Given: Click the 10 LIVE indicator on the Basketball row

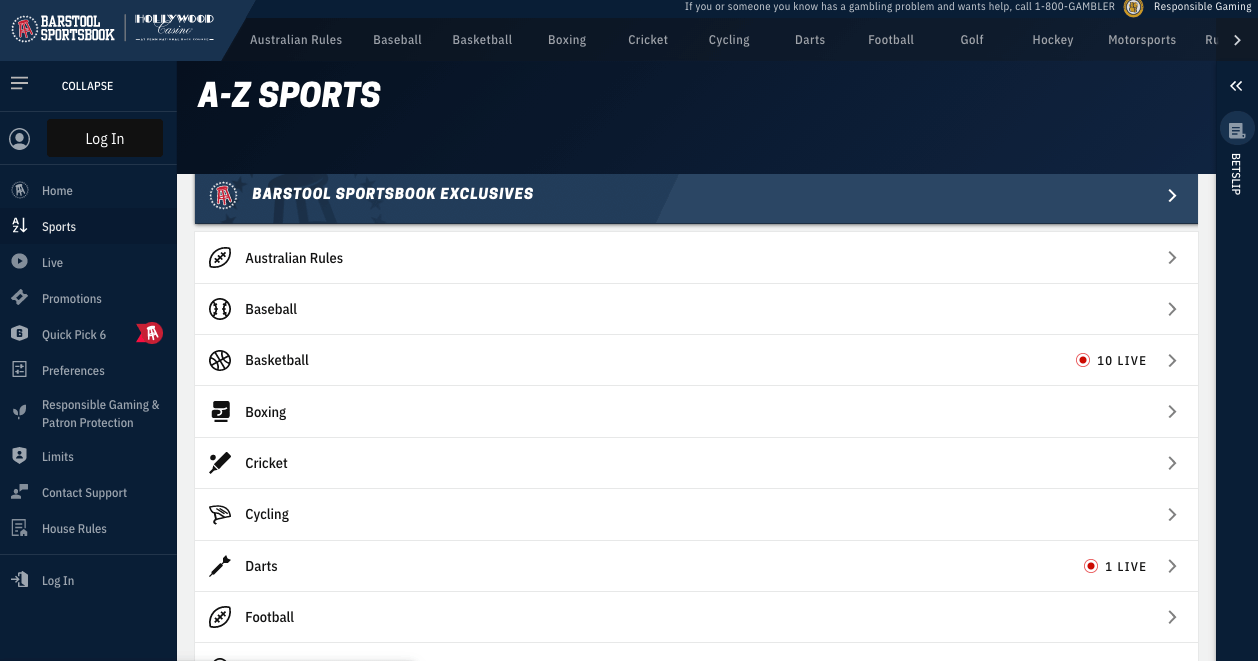Looking at the screenshot, I should pos(1111,360).
